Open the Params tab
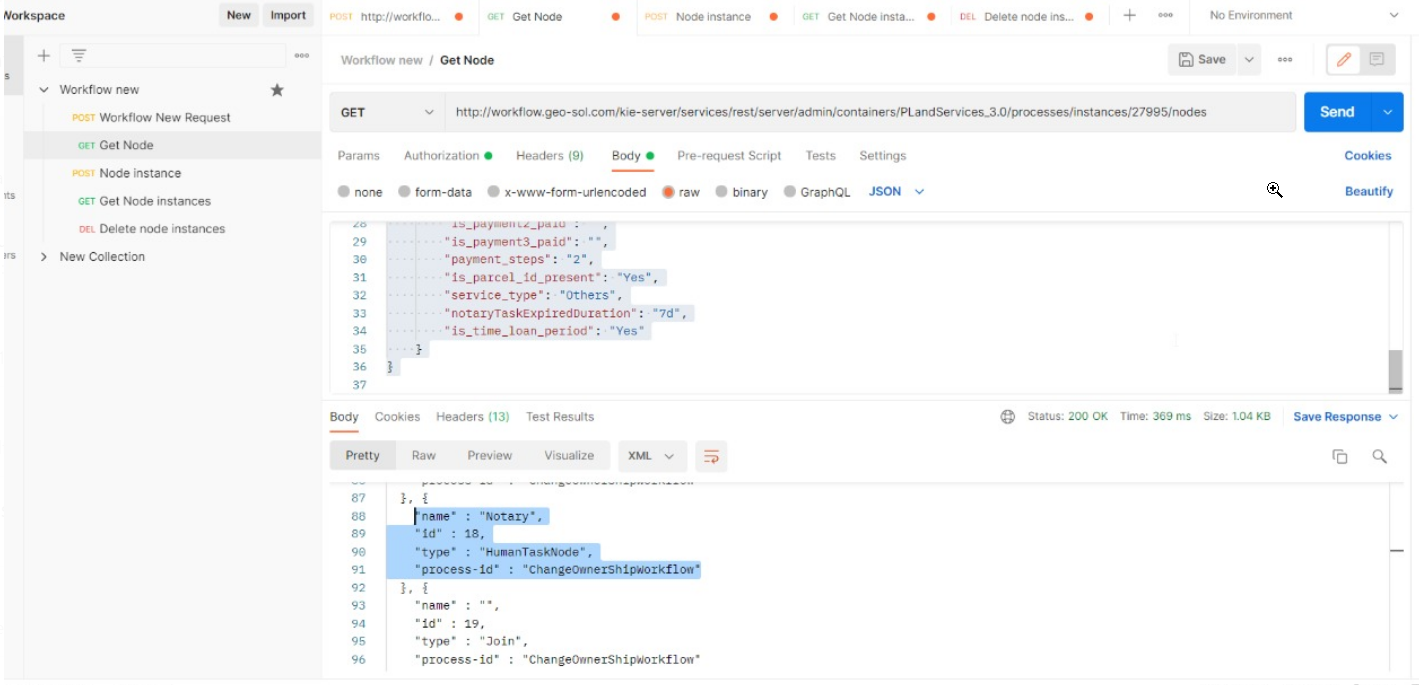Screen dimensions: 1419x685 (x=358, y=156)
